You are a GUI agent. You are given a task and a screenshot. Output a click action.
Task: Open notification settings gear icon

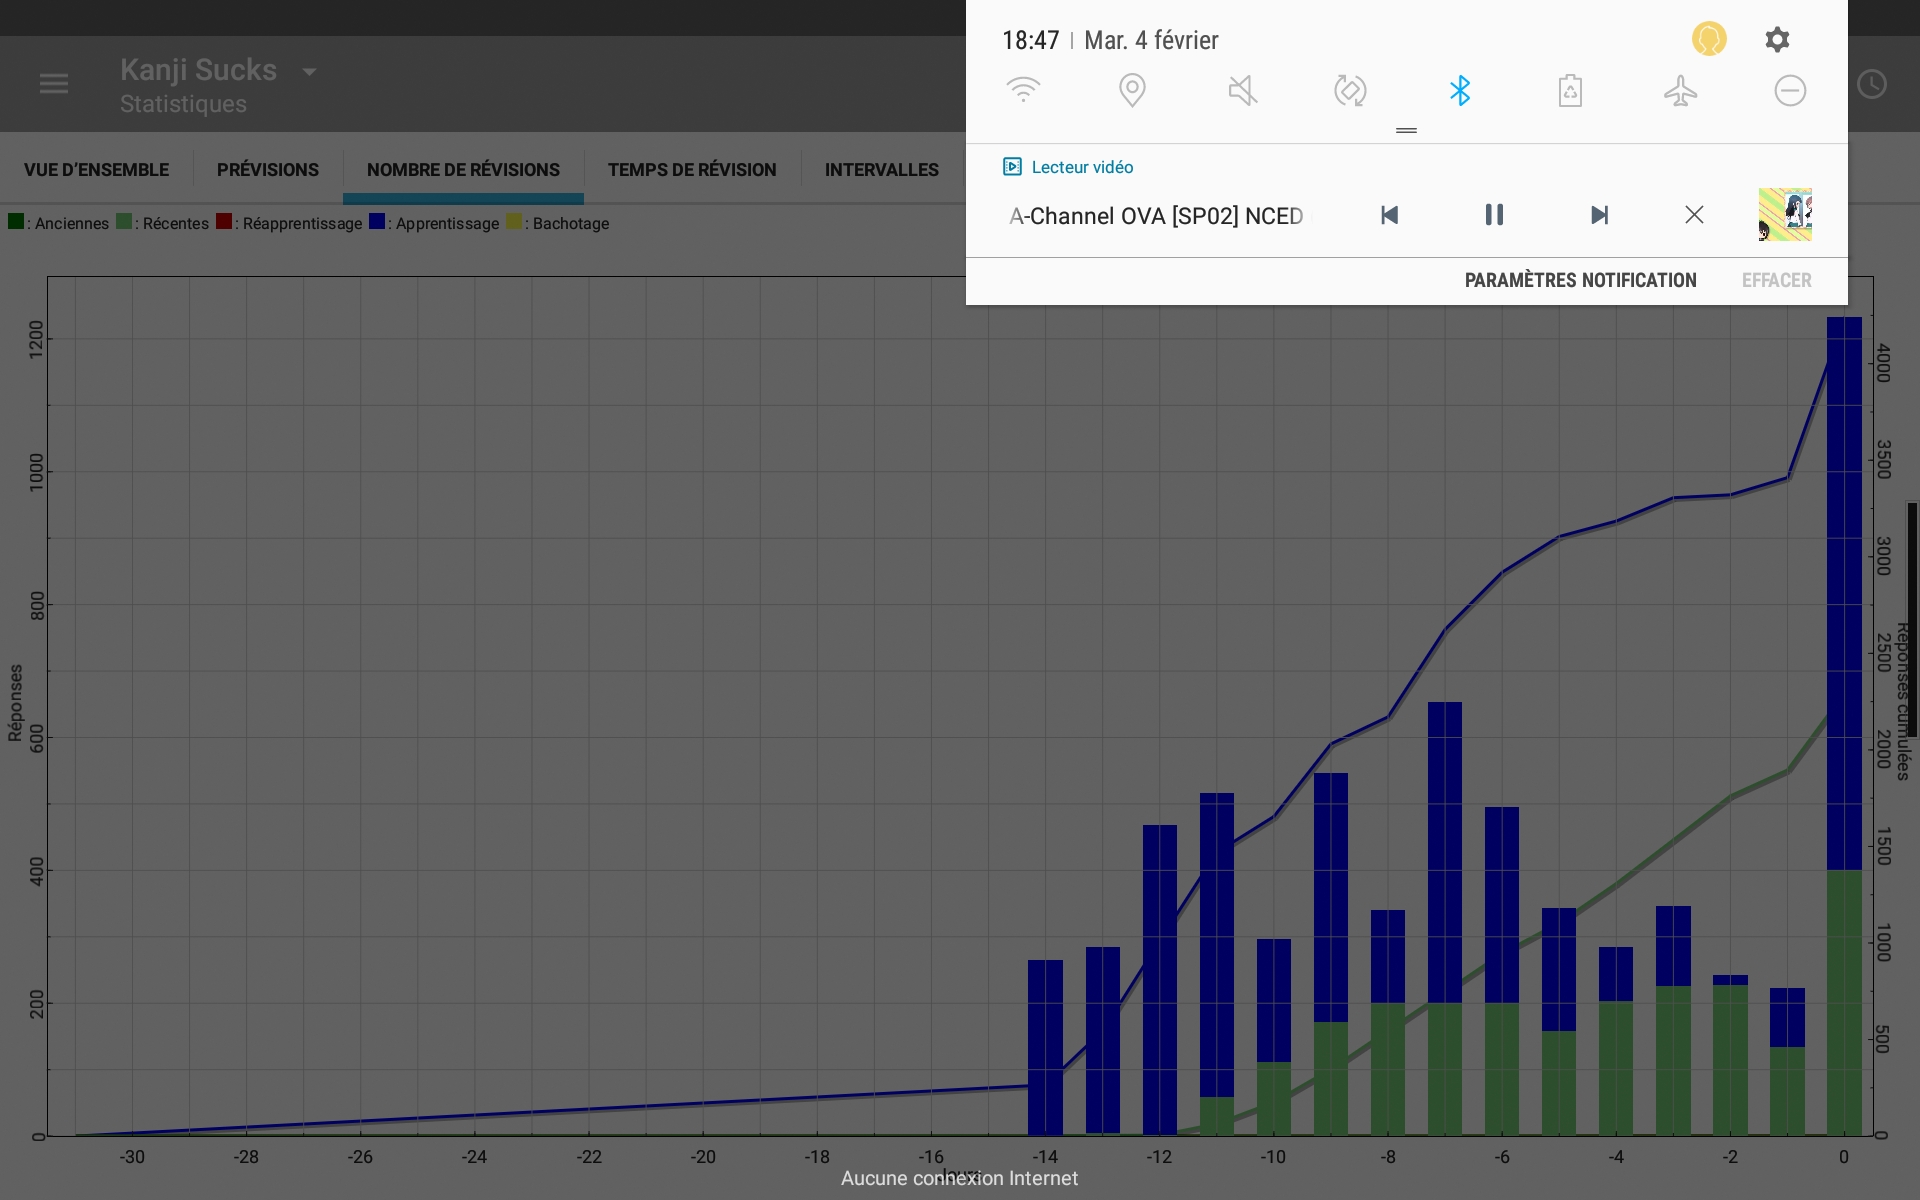1777,40
